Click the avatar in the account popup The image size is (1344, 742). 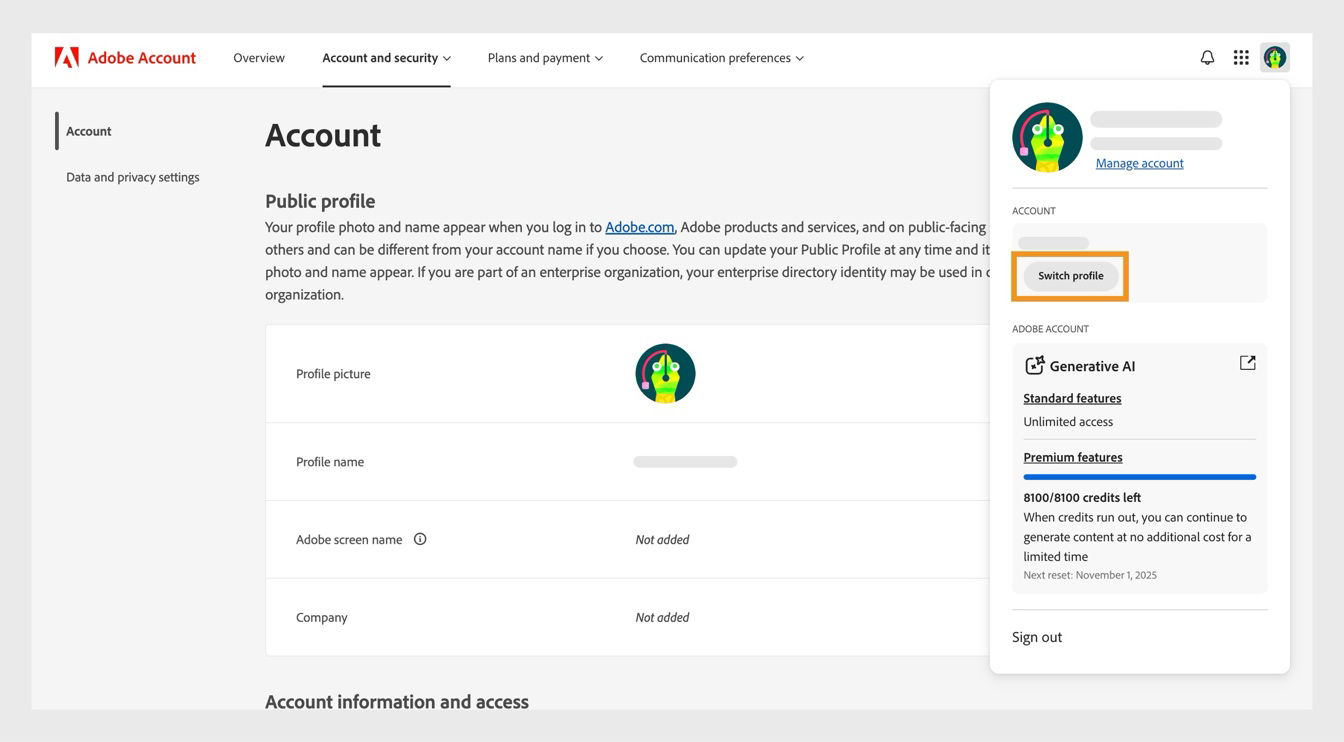point(1047,135)
